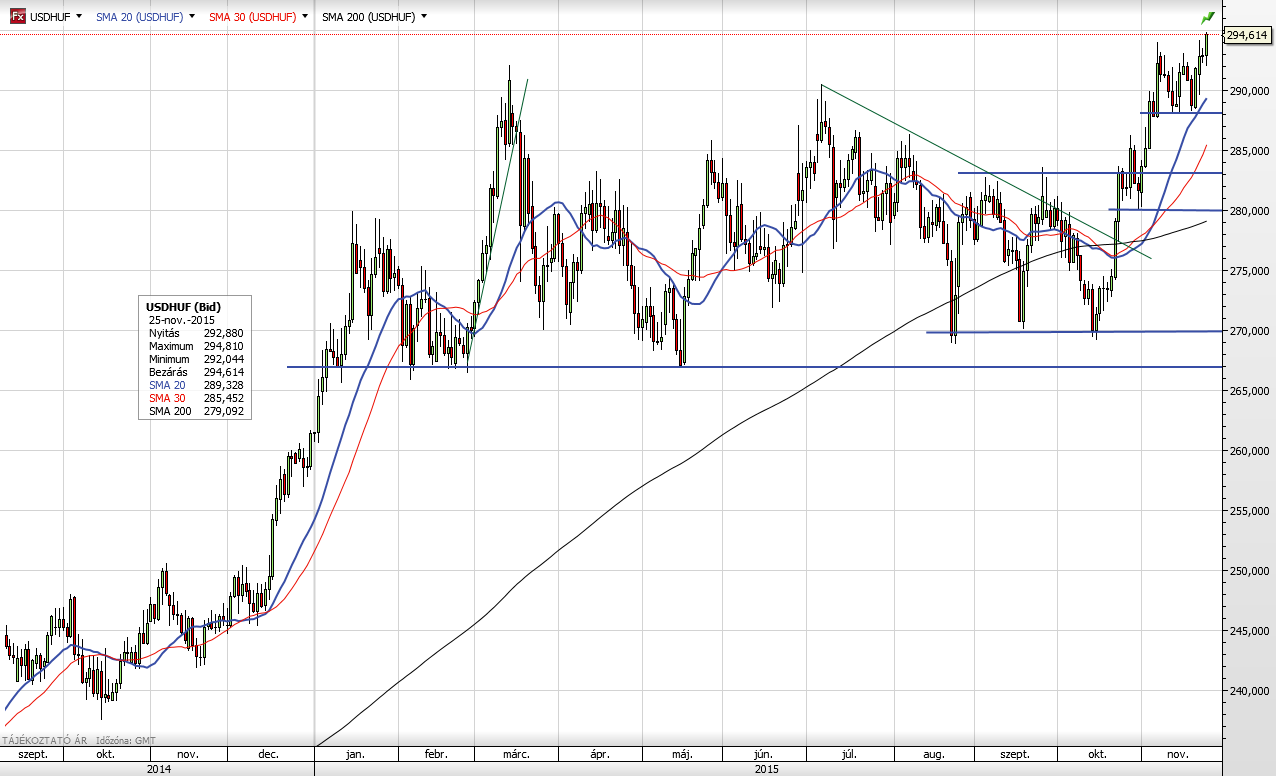
Task: Click the blue SMA 20 (USDHUF) label
Action: click(x=139, y=17)
